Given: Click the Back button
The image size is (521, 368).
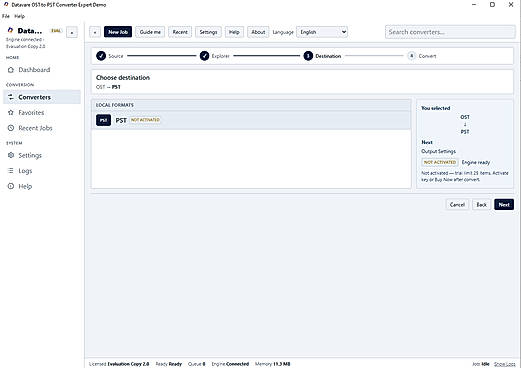Looking at the screenshot, I should pos(481,205).
